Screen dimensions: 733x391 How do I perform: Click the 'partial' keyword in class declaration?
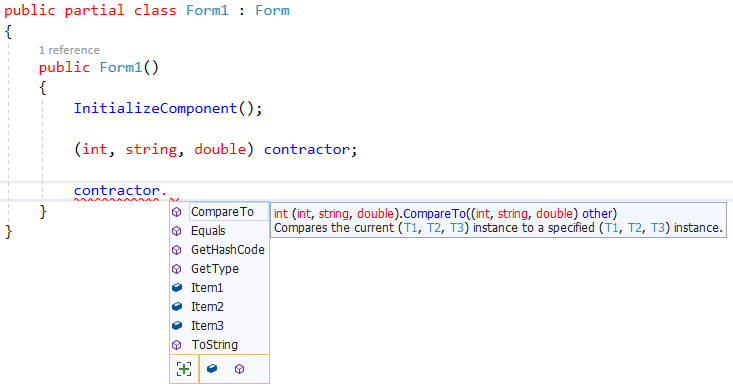pyautogui.click(x=94, y=10)
